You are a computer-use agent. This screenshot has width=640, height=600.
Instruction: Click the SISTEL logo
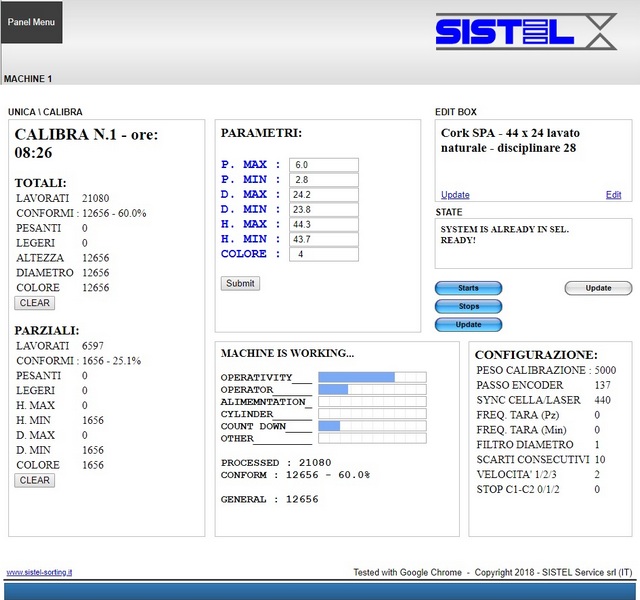[526, 31]
